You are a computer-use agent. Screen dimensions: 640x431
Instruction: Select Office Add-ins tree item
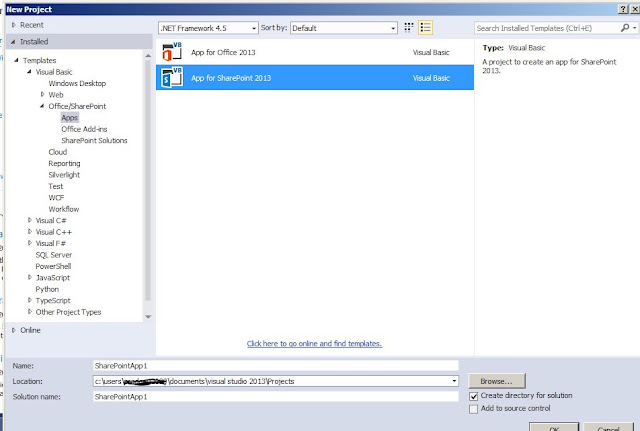[84, 129]
